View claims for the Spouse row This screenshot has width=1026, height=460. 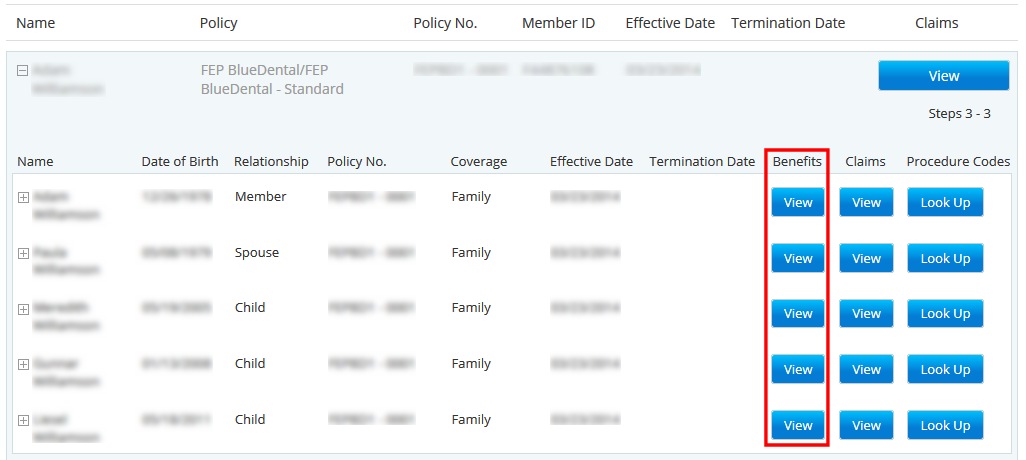pos(866,258)
